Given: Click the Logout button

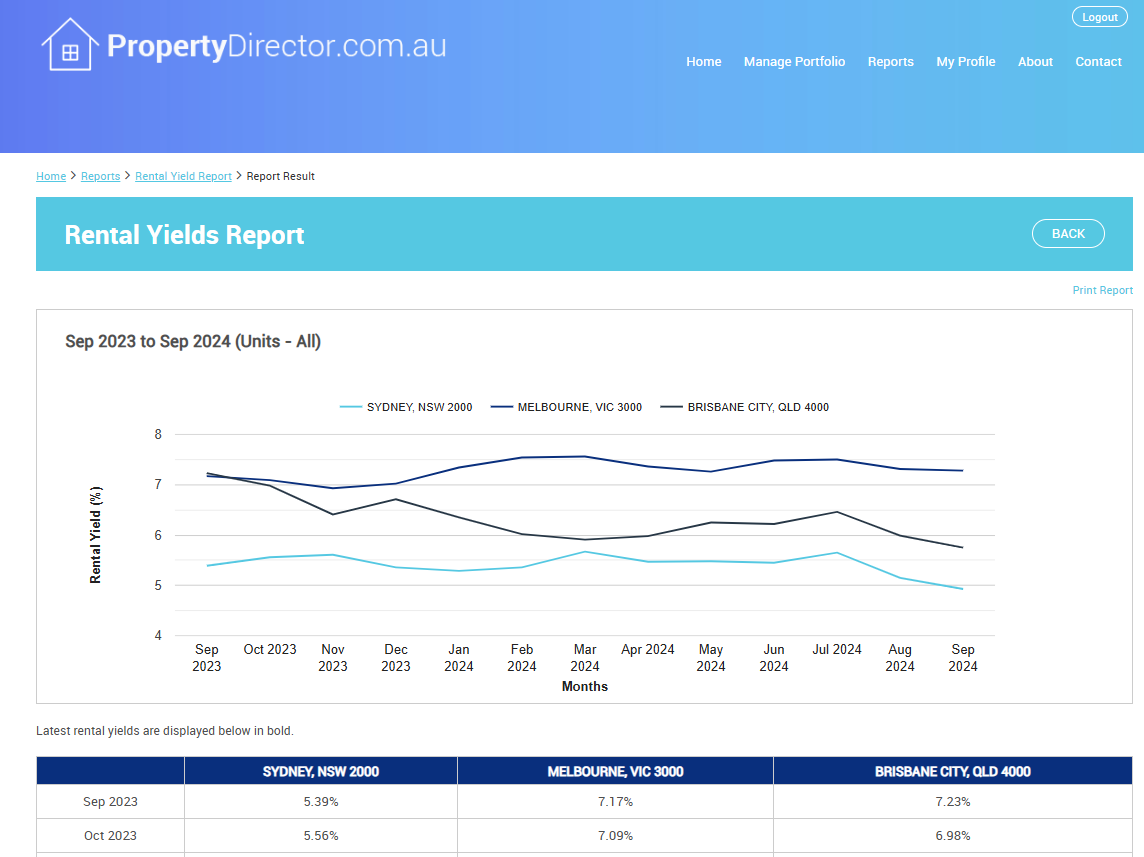Looking at the screenshot, I should tap(1099, 16).
